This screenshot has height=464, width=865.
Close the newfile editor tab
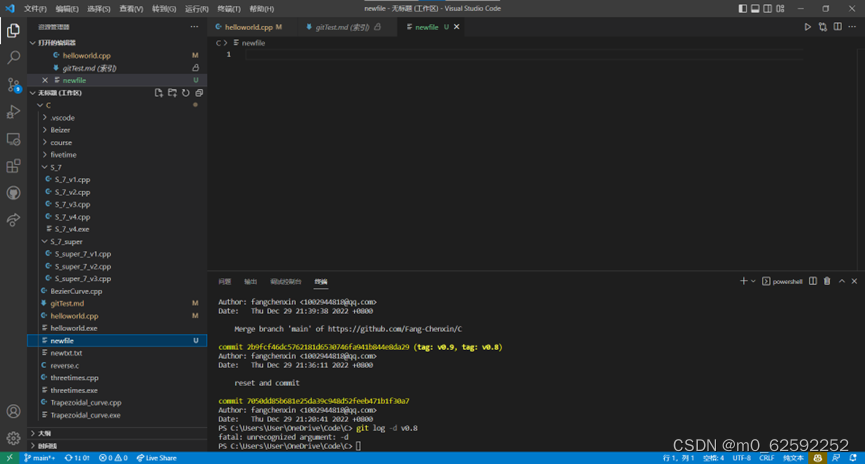457,27
